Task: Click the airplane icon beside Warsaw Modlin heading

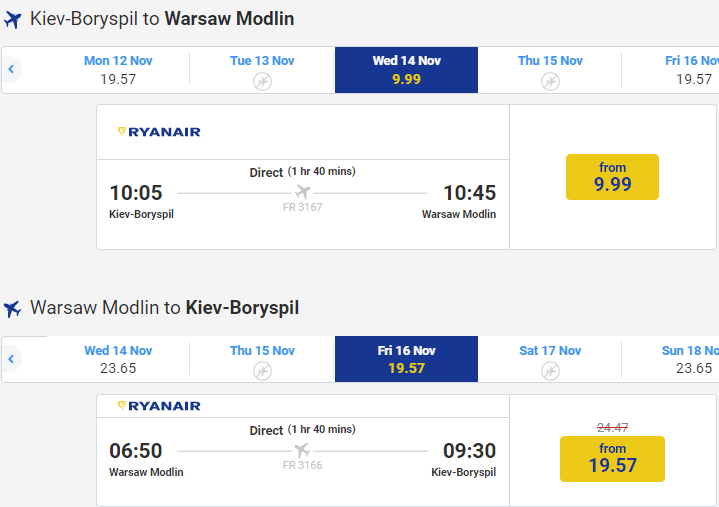Action: pyautogui.click(x=13, y=309)
